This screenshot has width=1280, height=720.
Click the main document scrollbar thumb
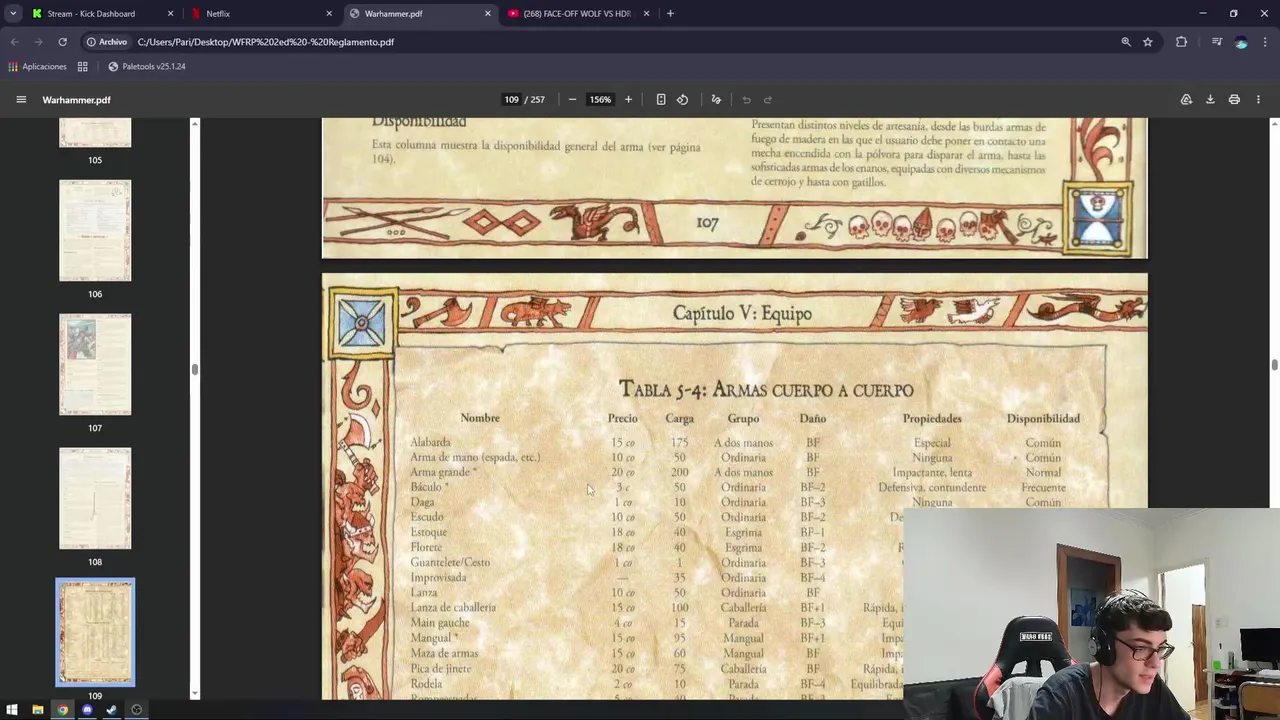pyautogui.click(x=1274, y=365)
